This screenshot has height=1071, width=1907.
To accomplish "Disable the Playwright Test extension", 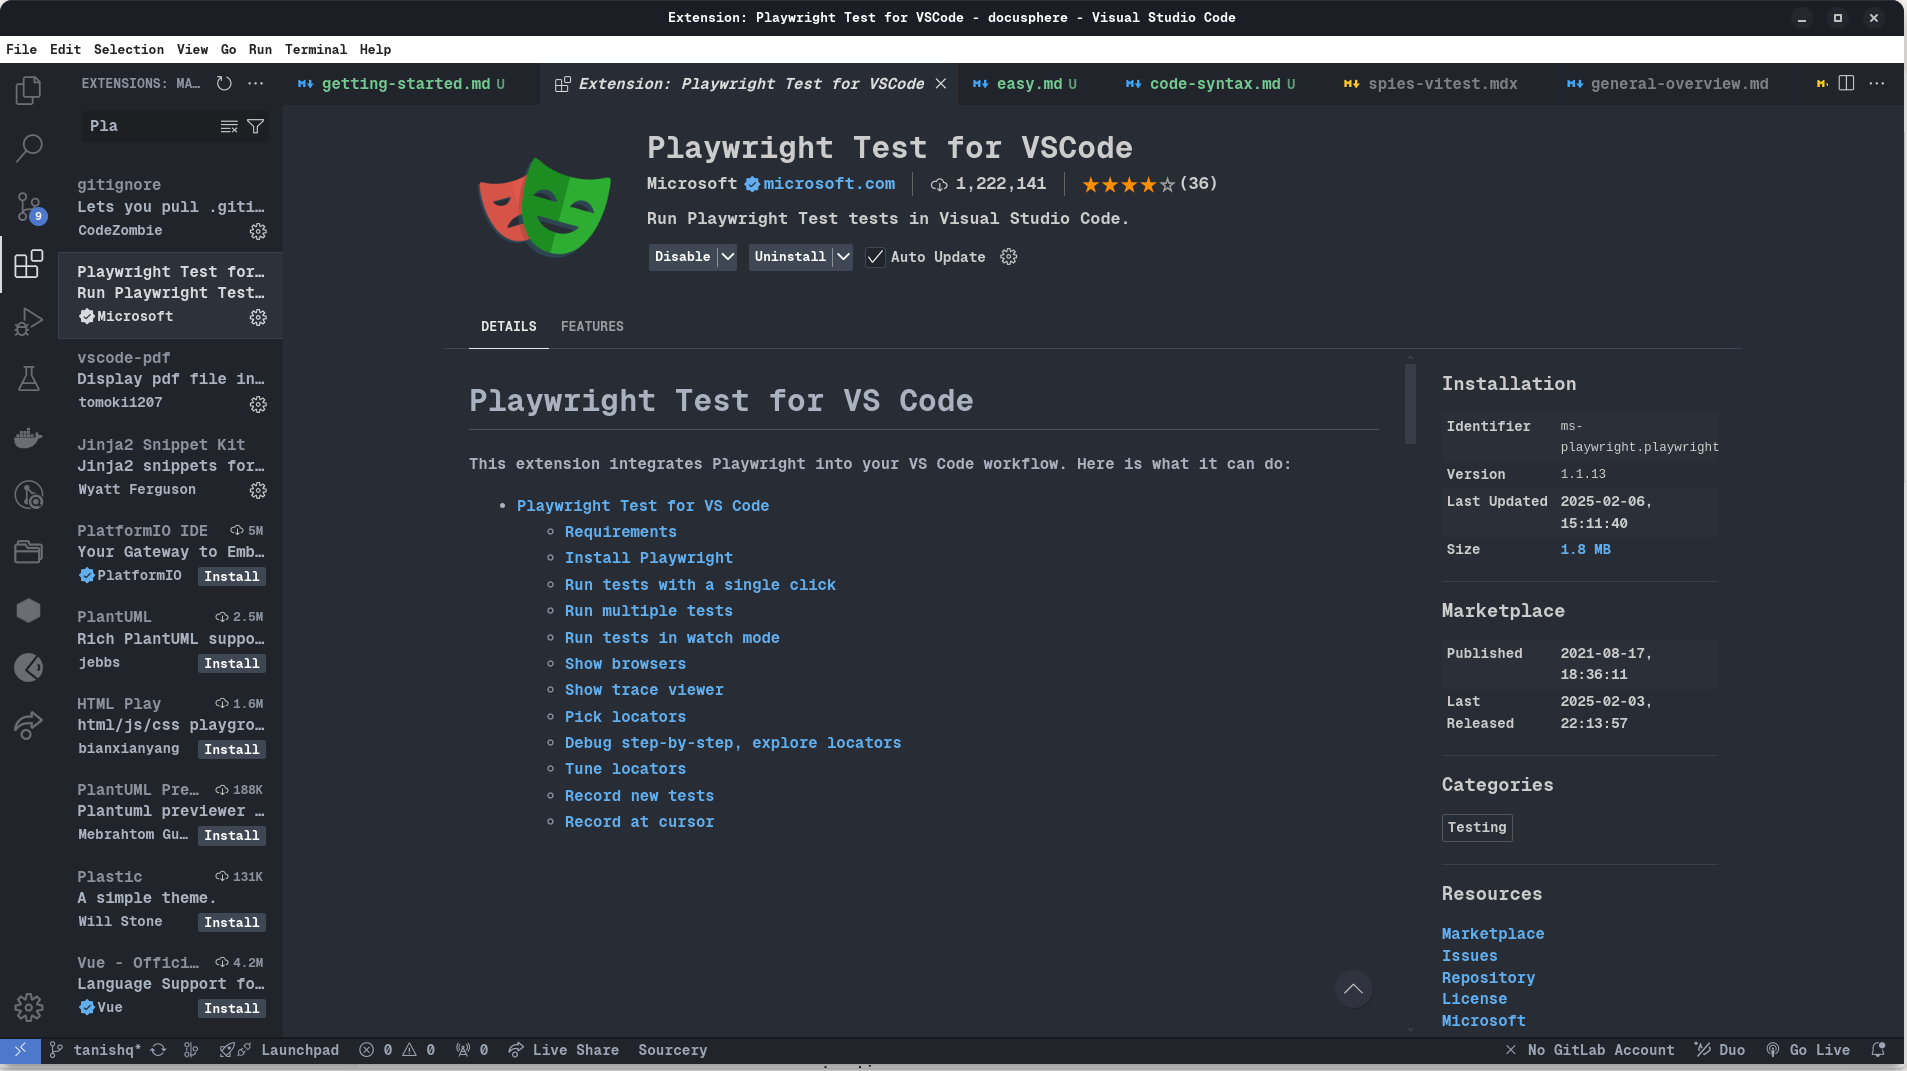I will pyautogui.click(x=683, y=257).
